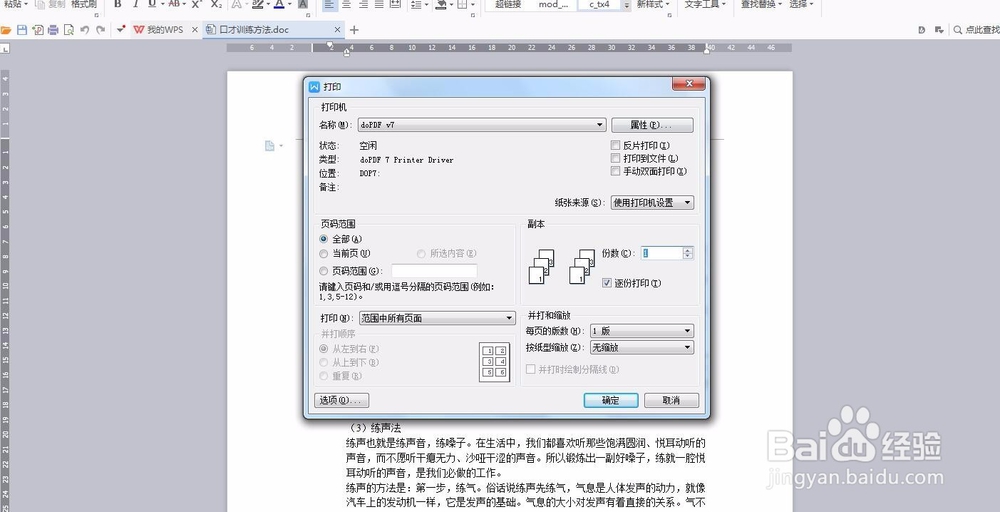Click the page icon in document left margin
Image resolution: width=1000 pixels, height=512 pixels.
tap(270, 146)
